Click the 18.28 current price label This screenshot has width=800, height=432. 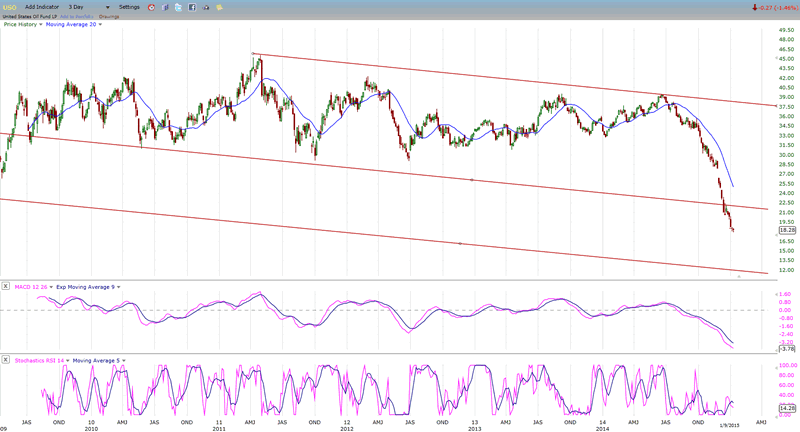787,230
